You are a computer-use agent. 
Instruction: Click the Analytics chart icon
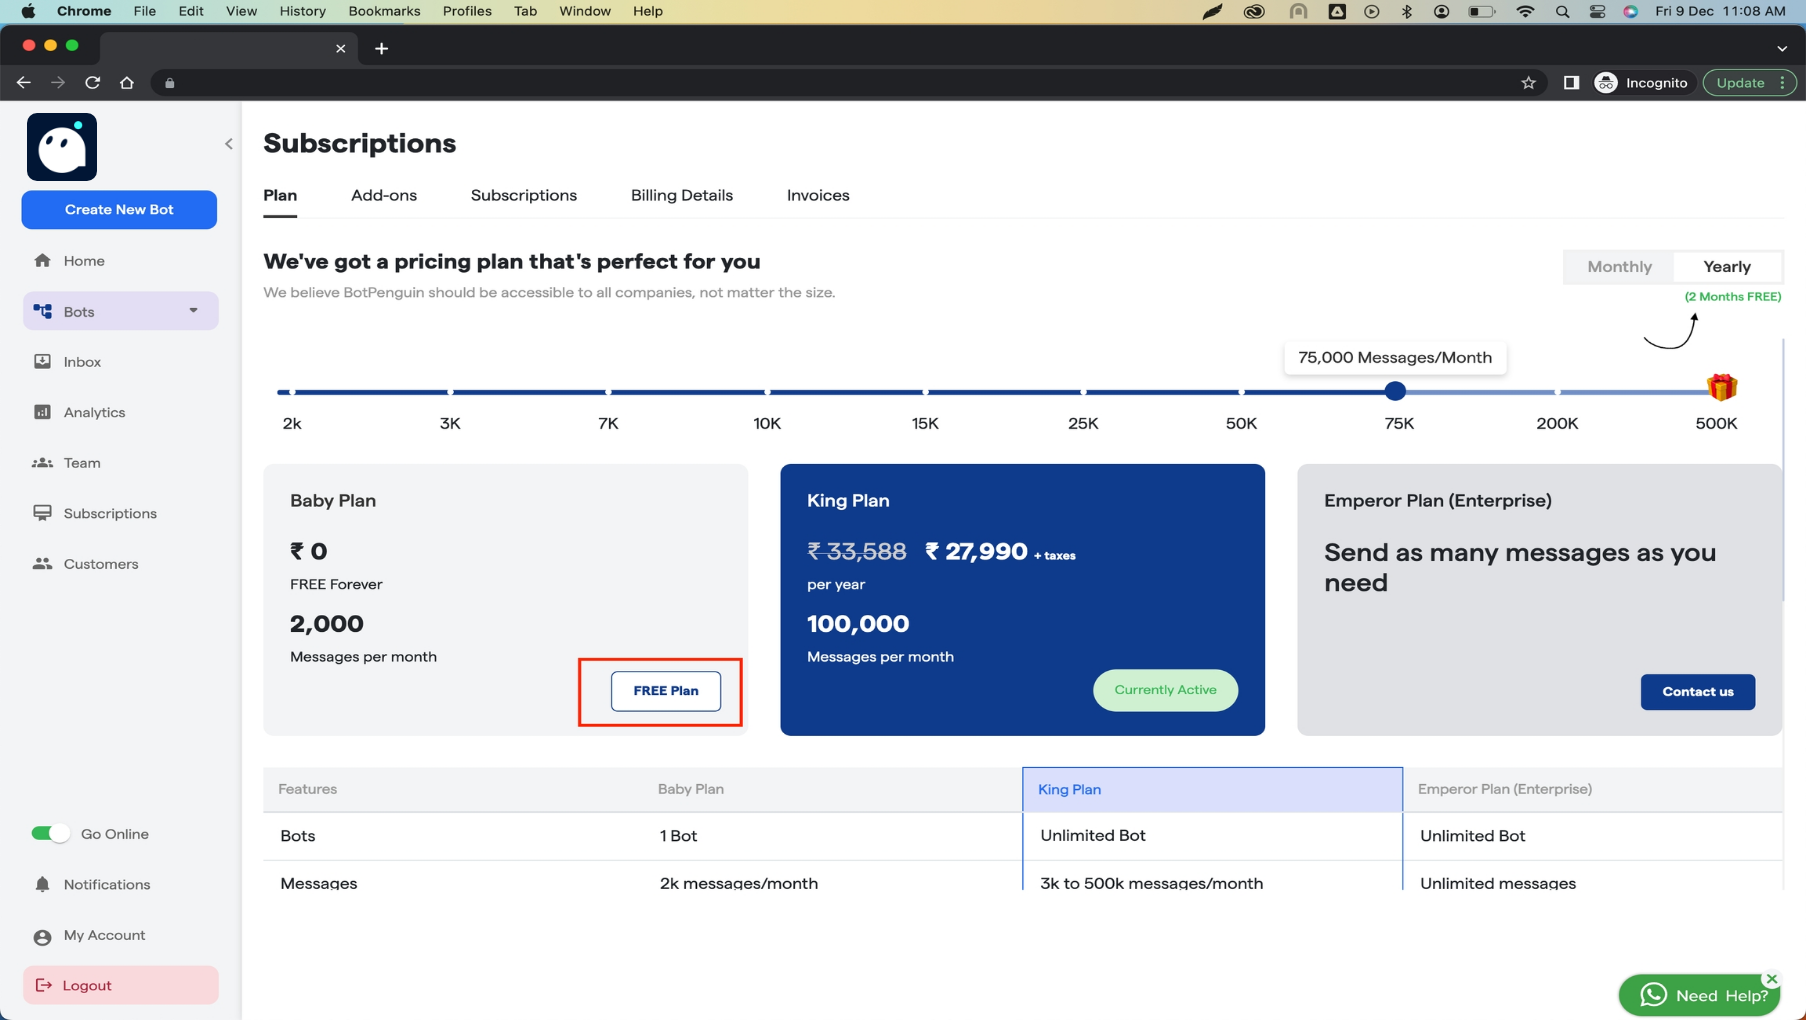click(42, 412)
